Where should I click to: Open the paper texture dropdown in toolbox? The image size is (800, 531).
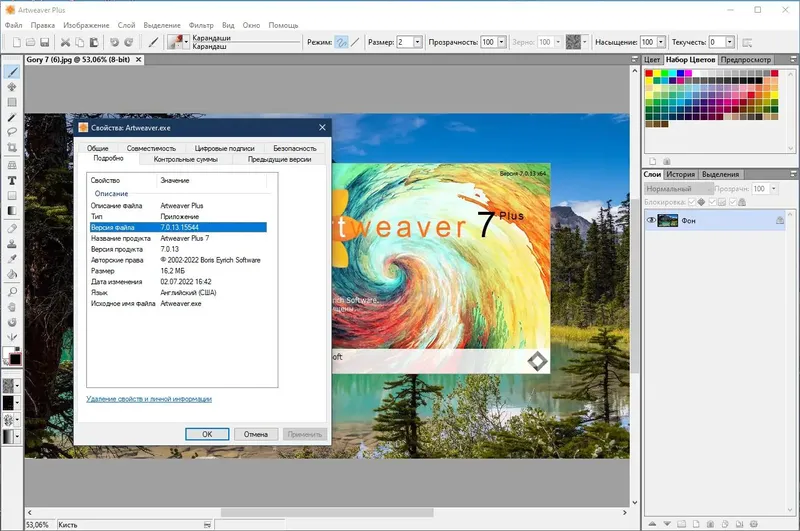tap(17, 386)
